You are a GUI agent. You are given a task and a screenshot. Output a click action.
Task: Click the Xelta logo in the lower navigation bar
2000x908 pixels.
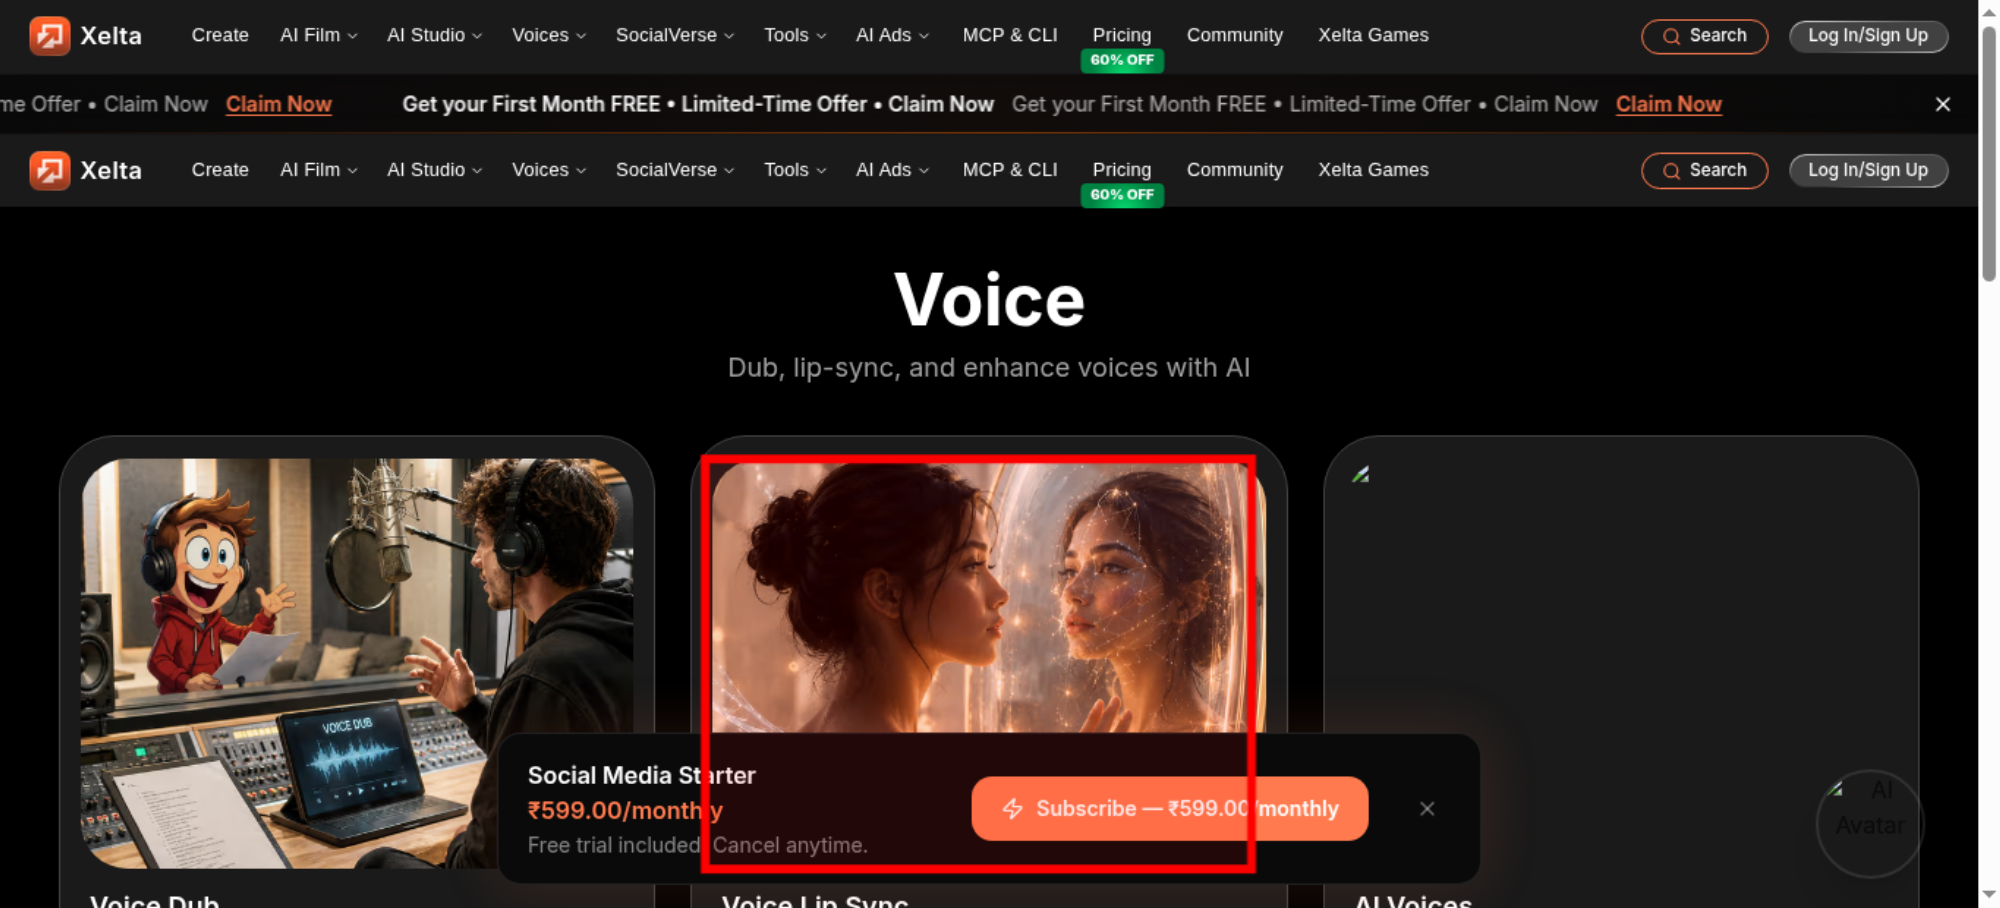[86, 171]
